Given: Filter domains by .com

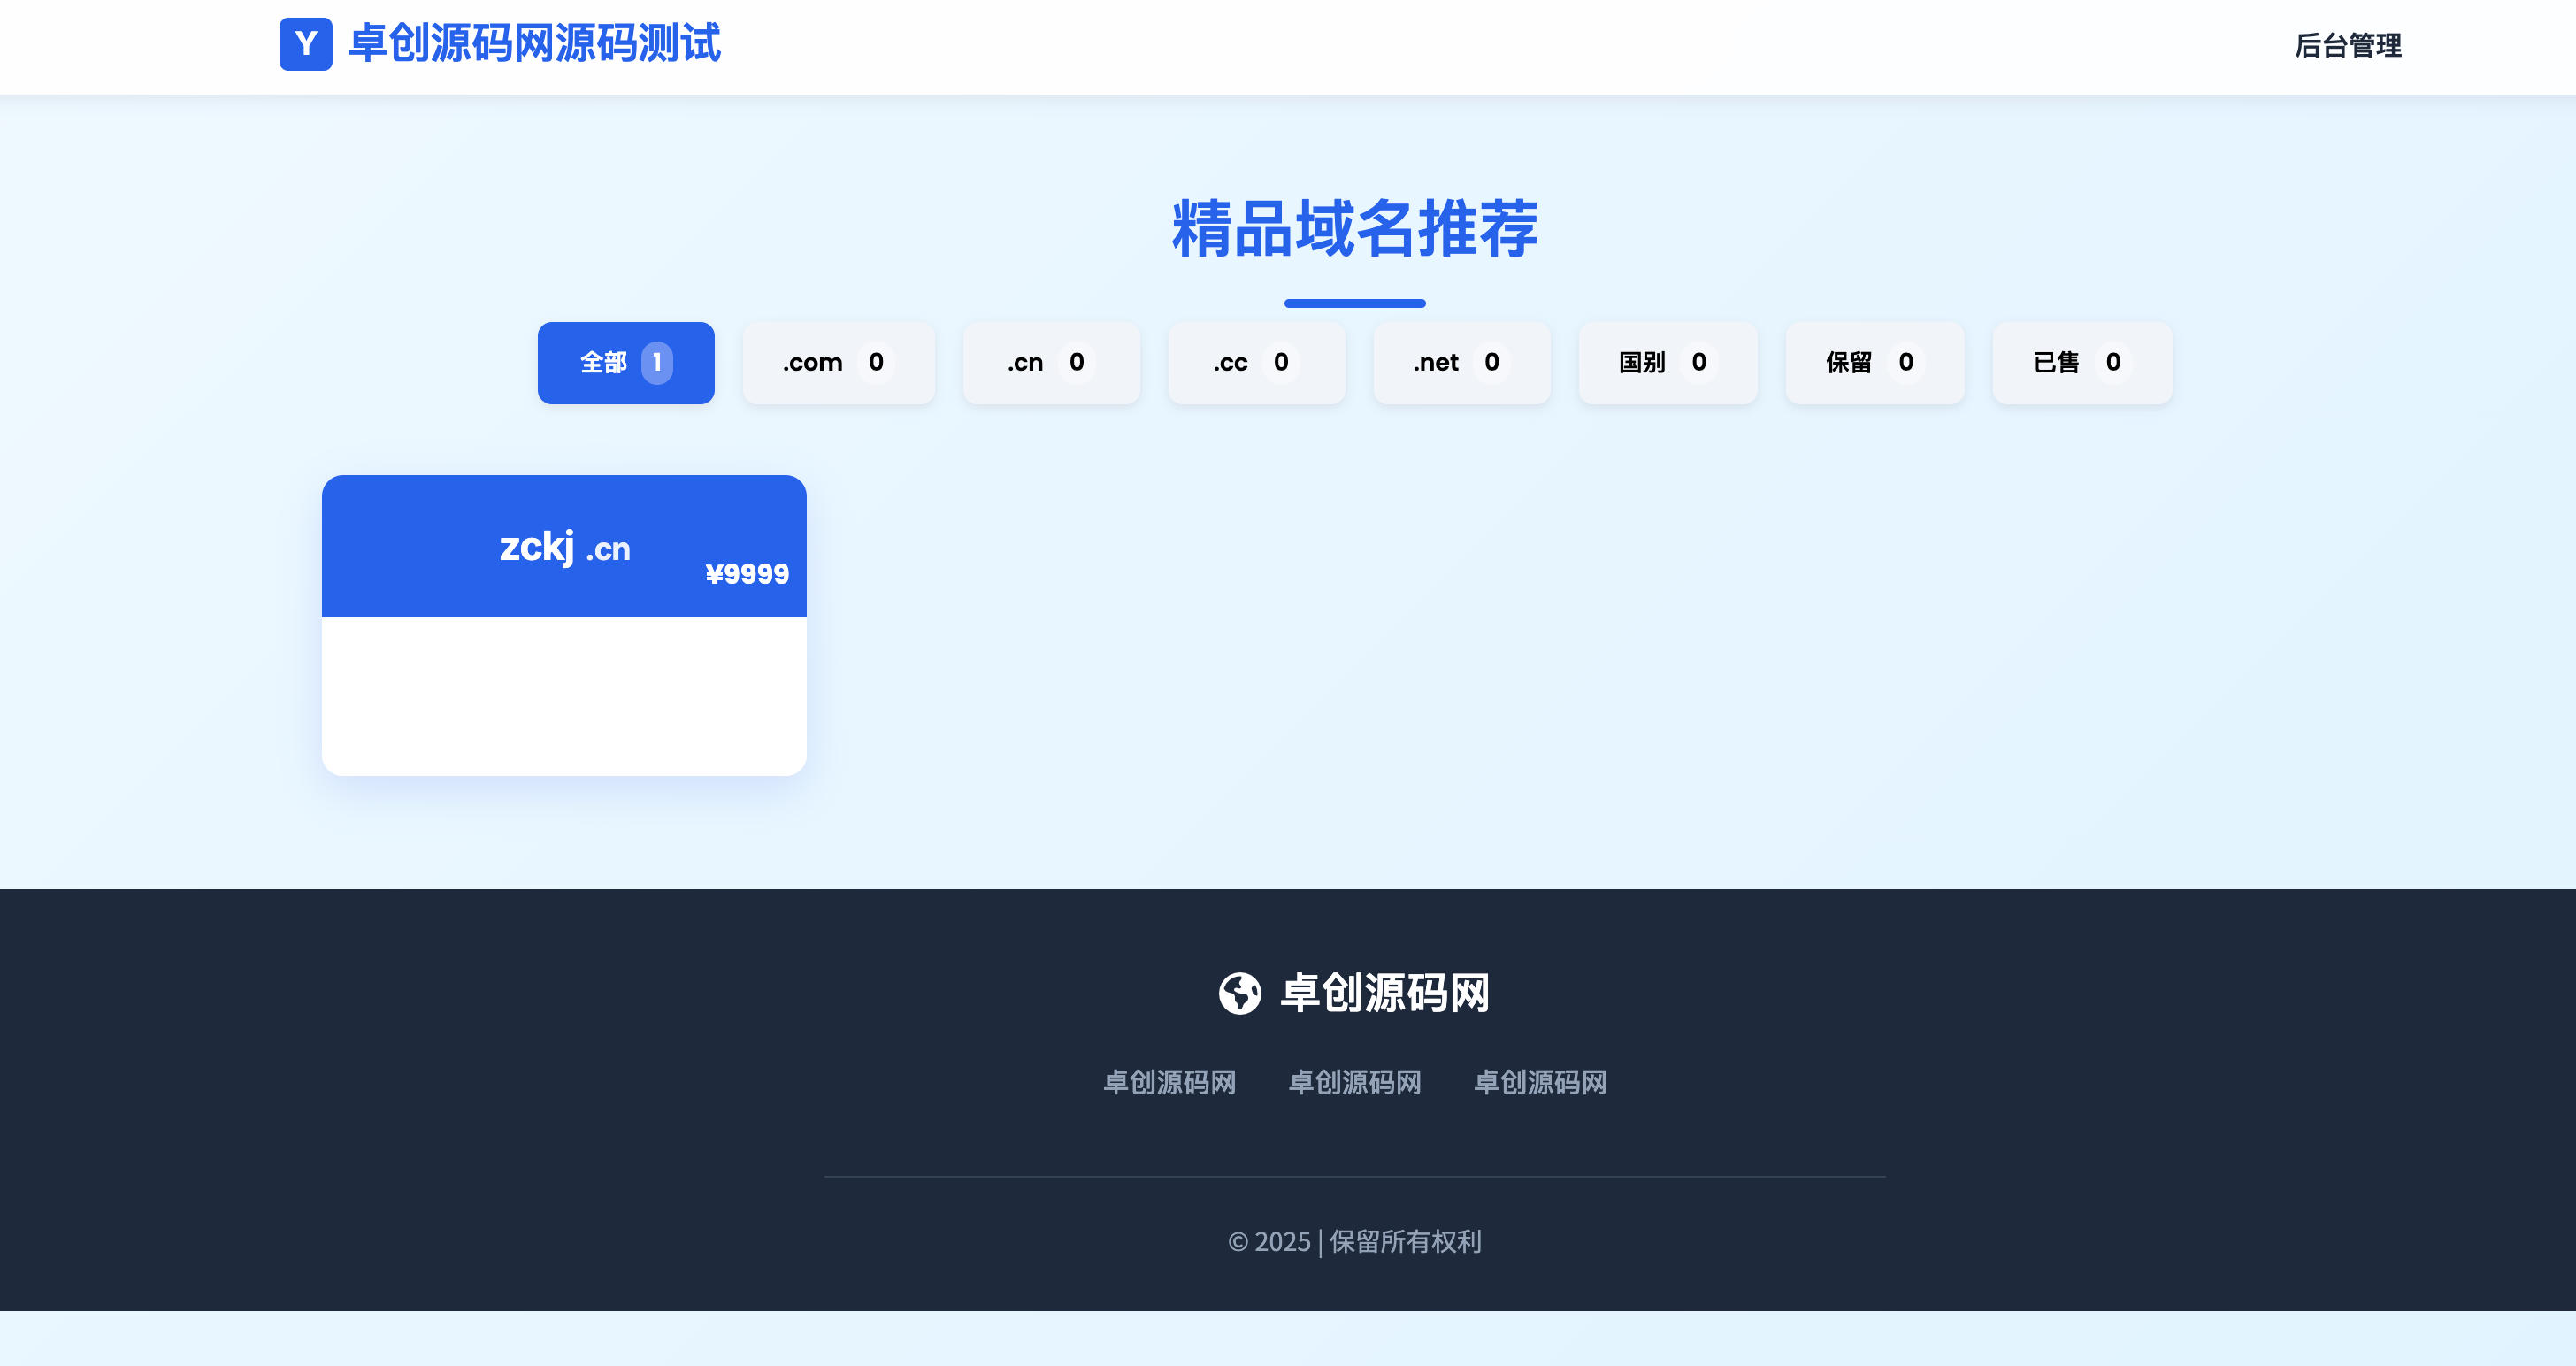Looking at the screenshot, I should click(838, 363).
